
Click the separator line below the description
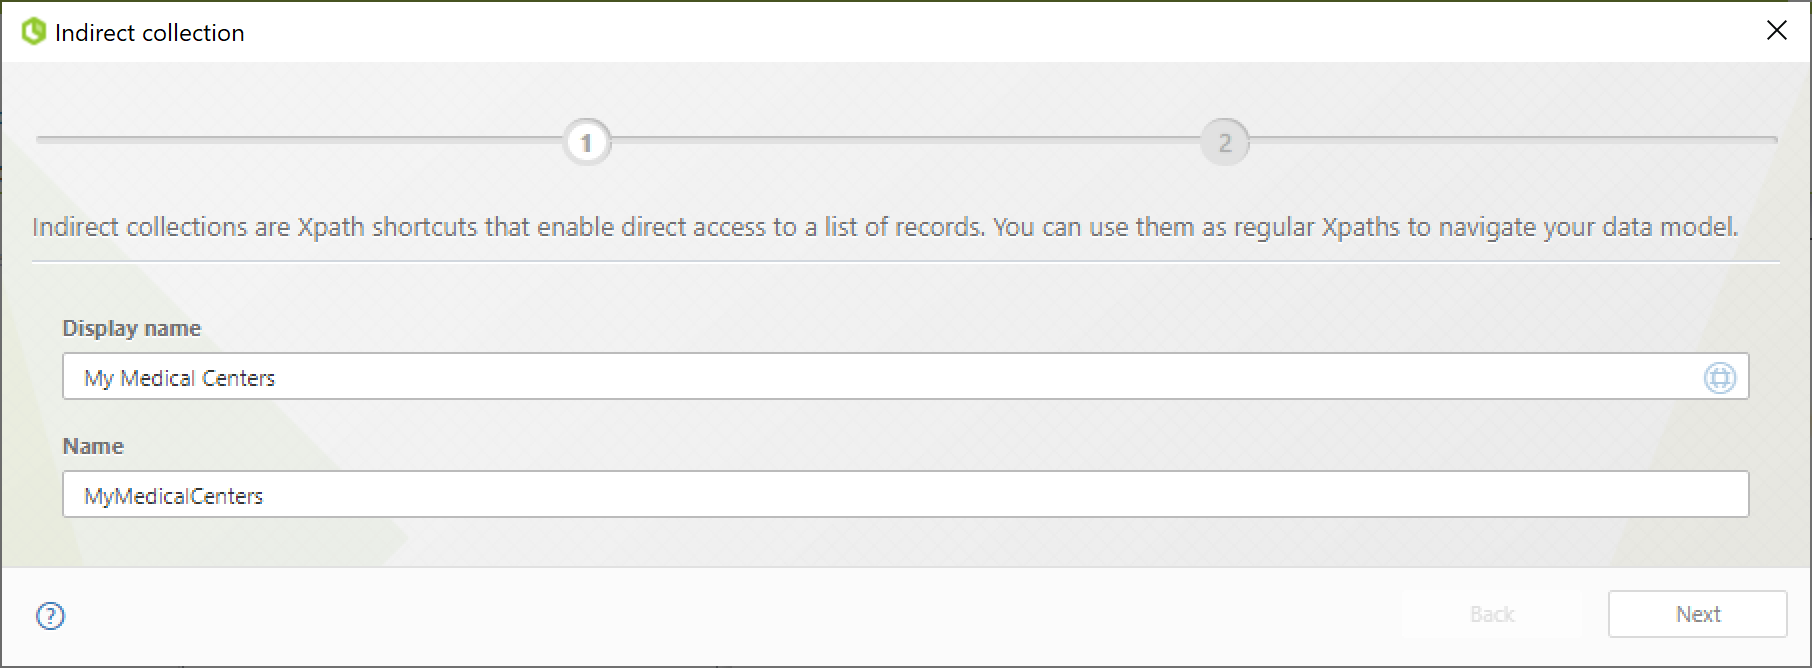pos(905,262)
